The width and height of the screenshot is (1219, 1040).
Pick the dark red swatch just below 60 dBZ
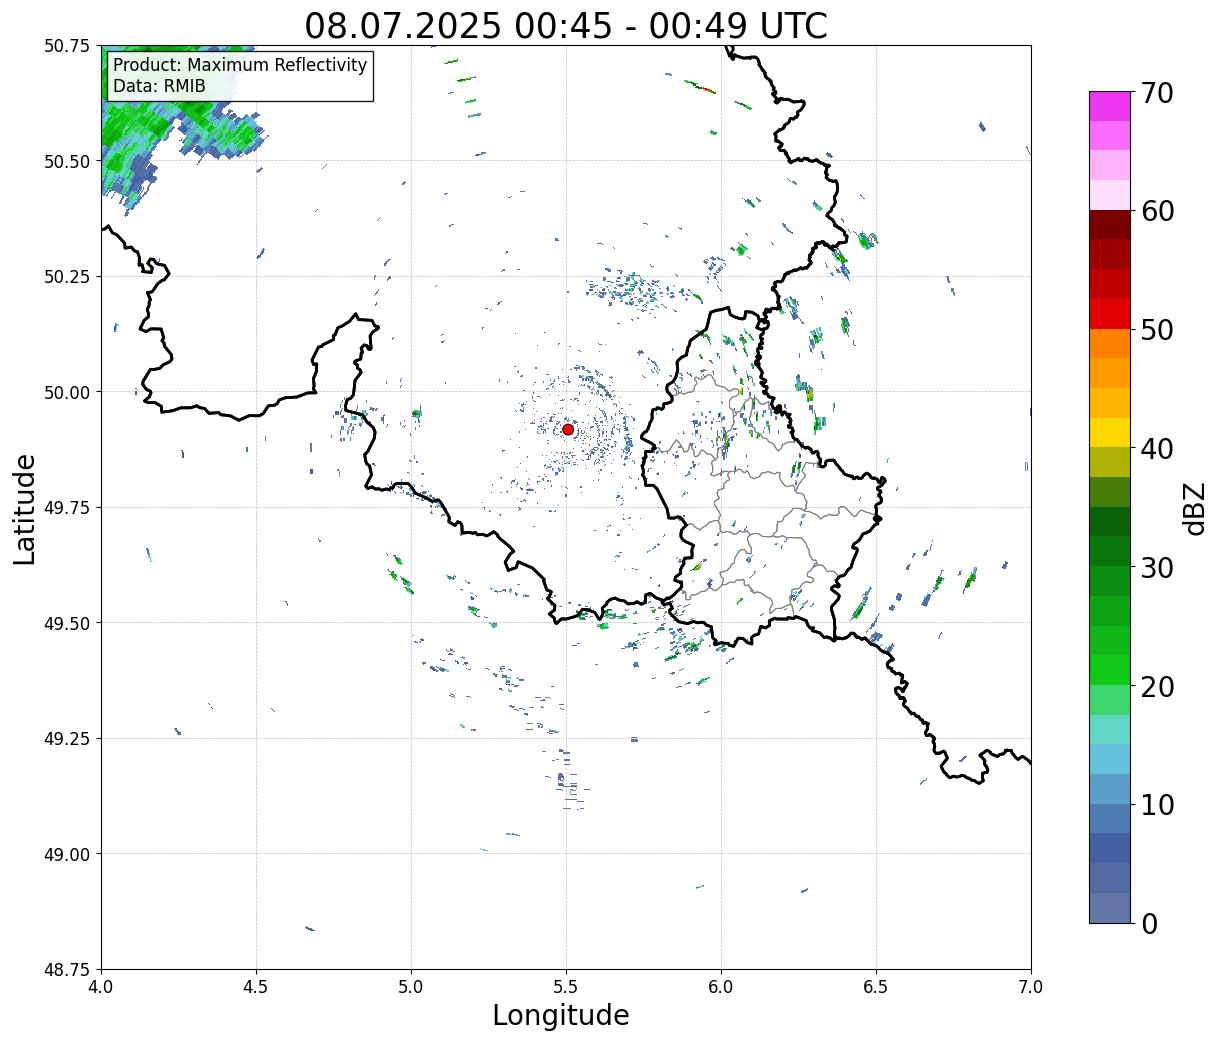[x=1110, y=224]
